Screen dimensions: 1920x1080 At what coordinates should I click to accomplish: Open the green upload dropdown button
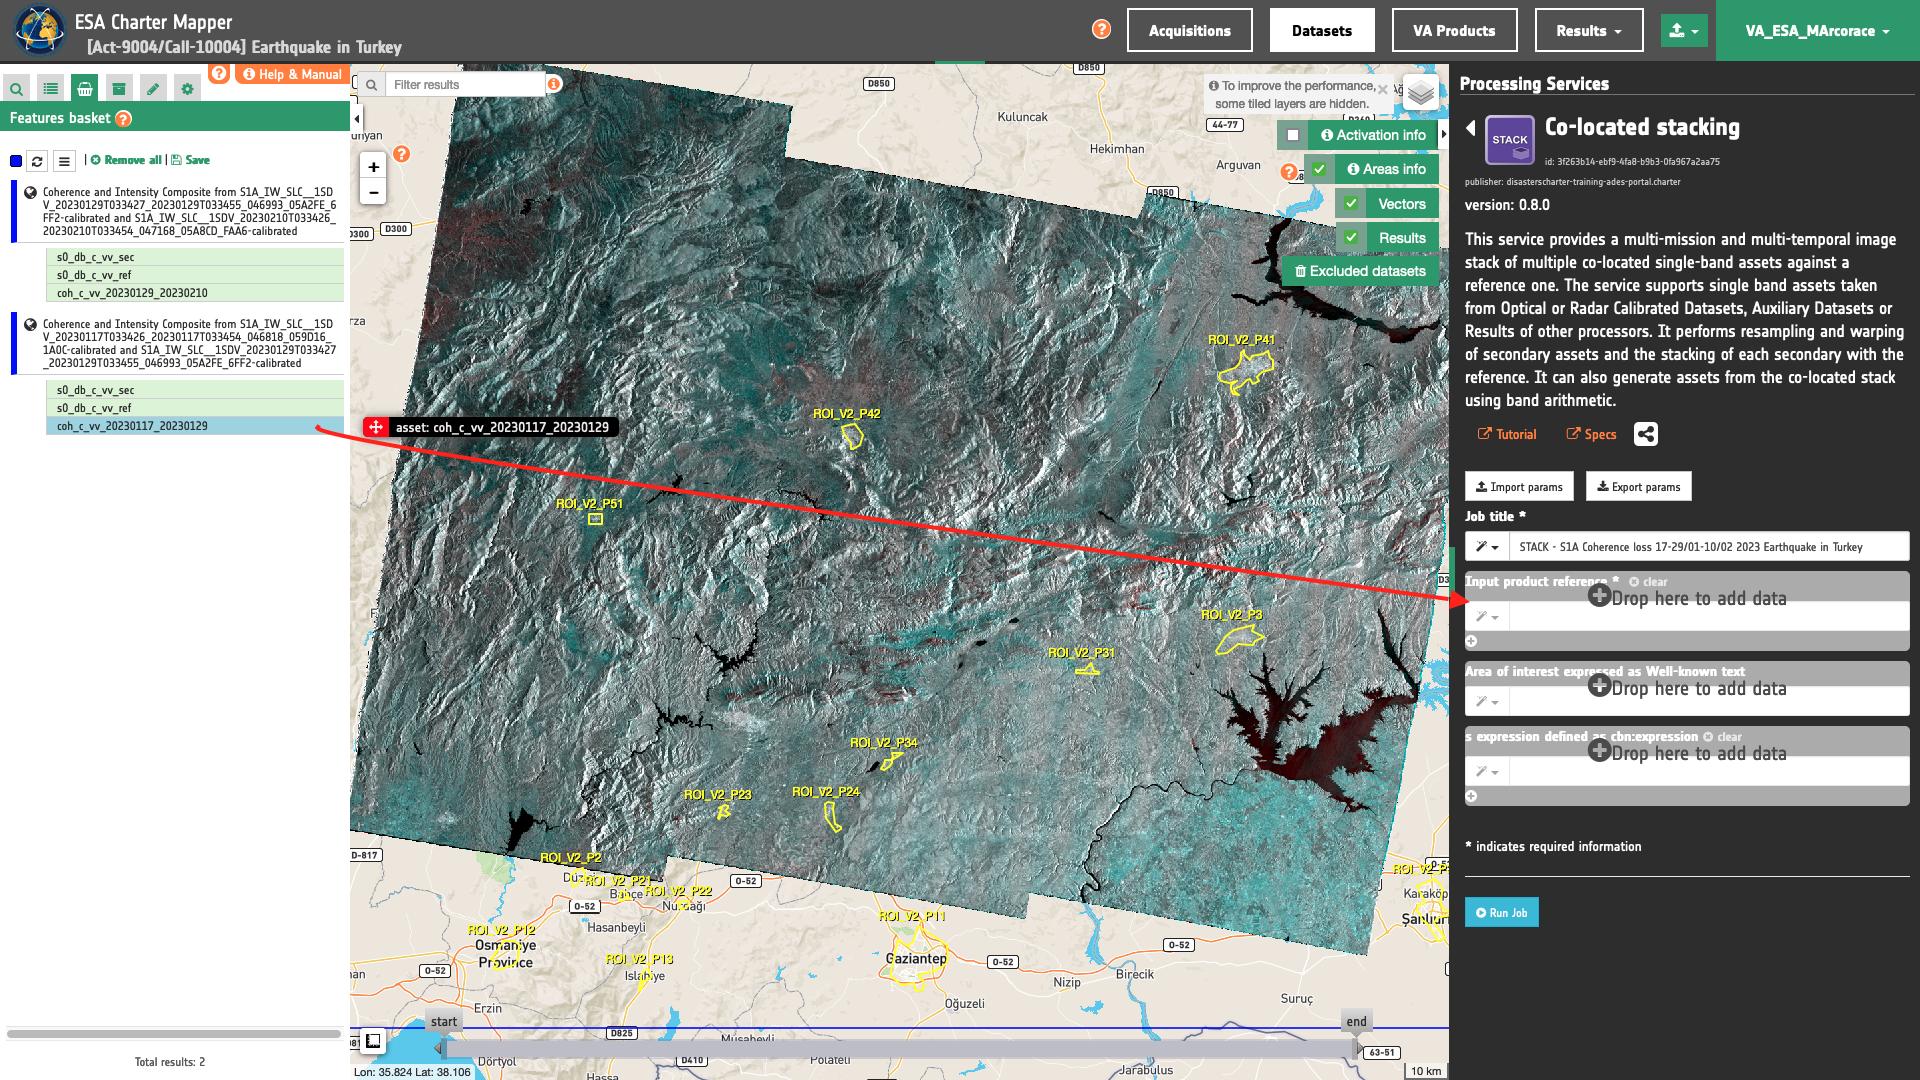1684,30
